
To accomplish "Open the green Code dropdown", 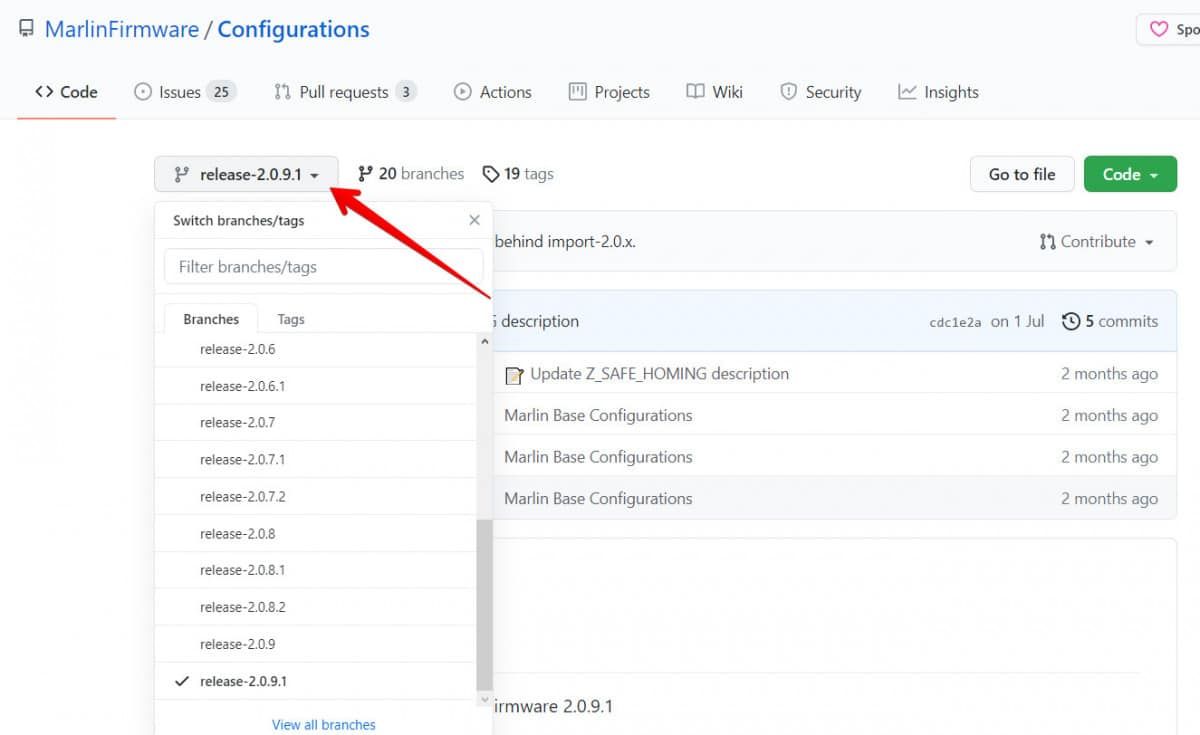I will click(1130, 174).
